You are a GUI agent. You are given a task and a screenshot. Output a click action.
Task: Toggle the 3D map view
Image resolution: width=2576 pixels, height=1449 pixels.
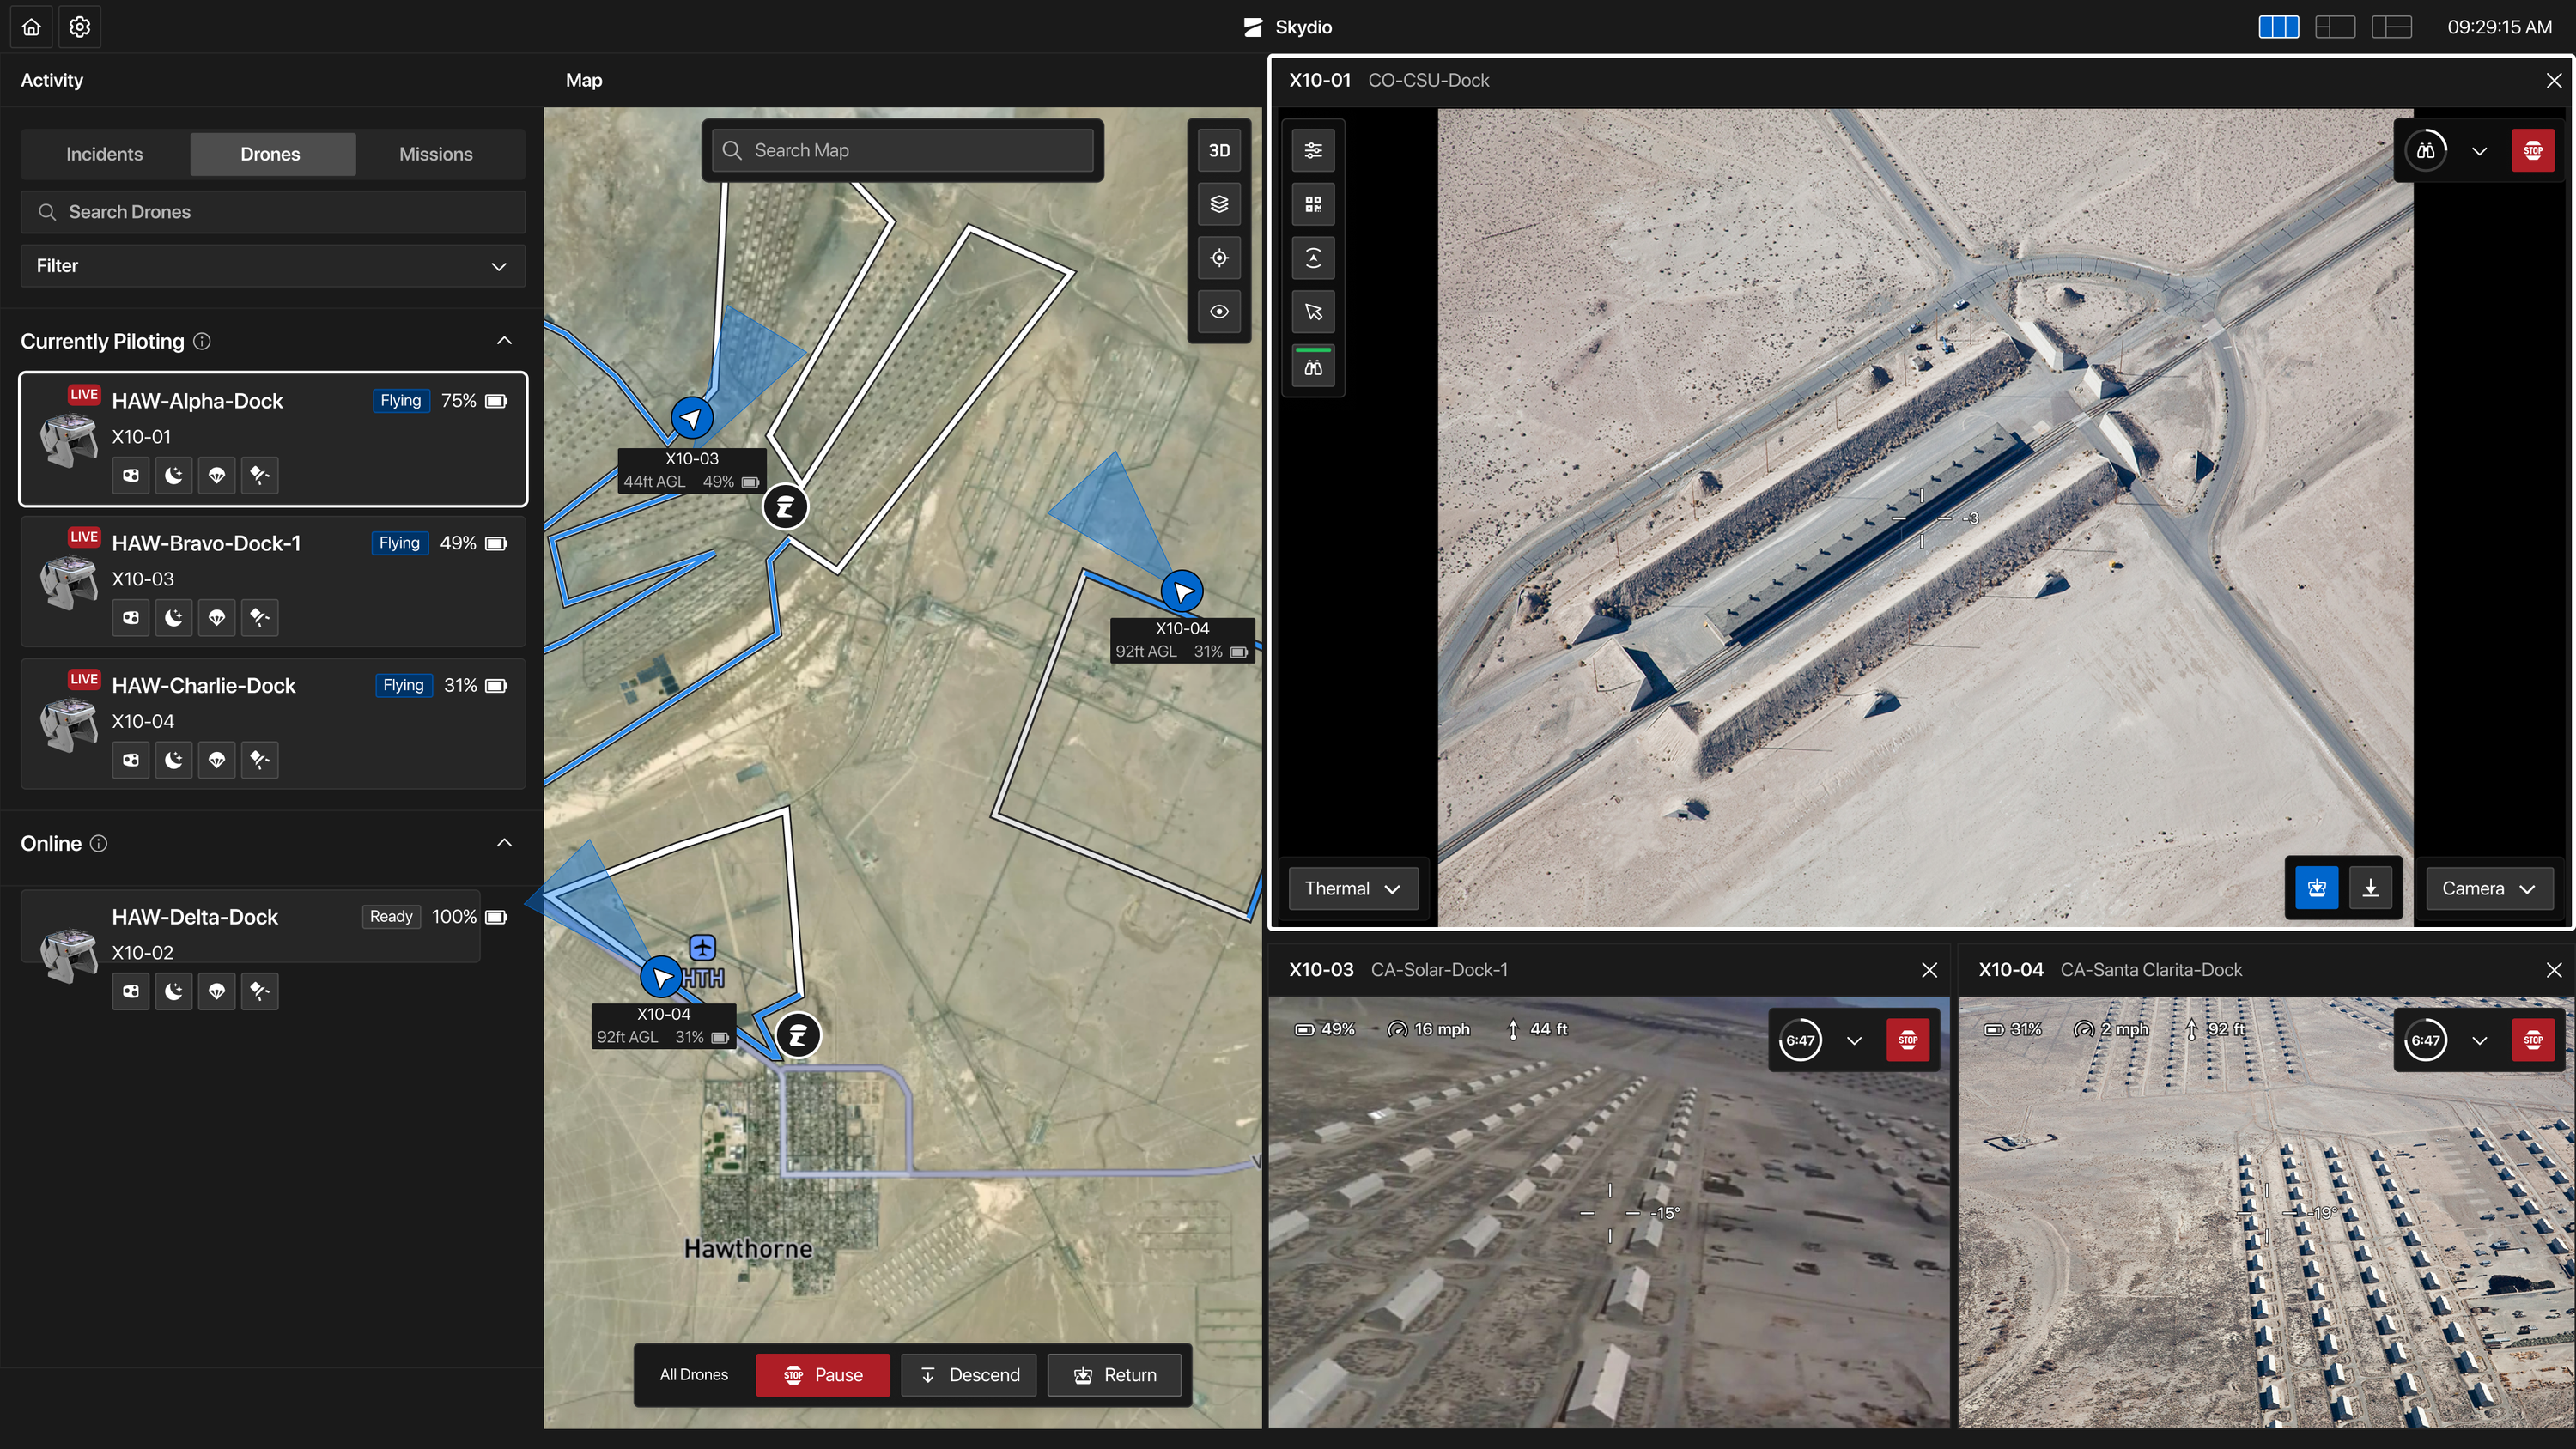click(1218, 150)
